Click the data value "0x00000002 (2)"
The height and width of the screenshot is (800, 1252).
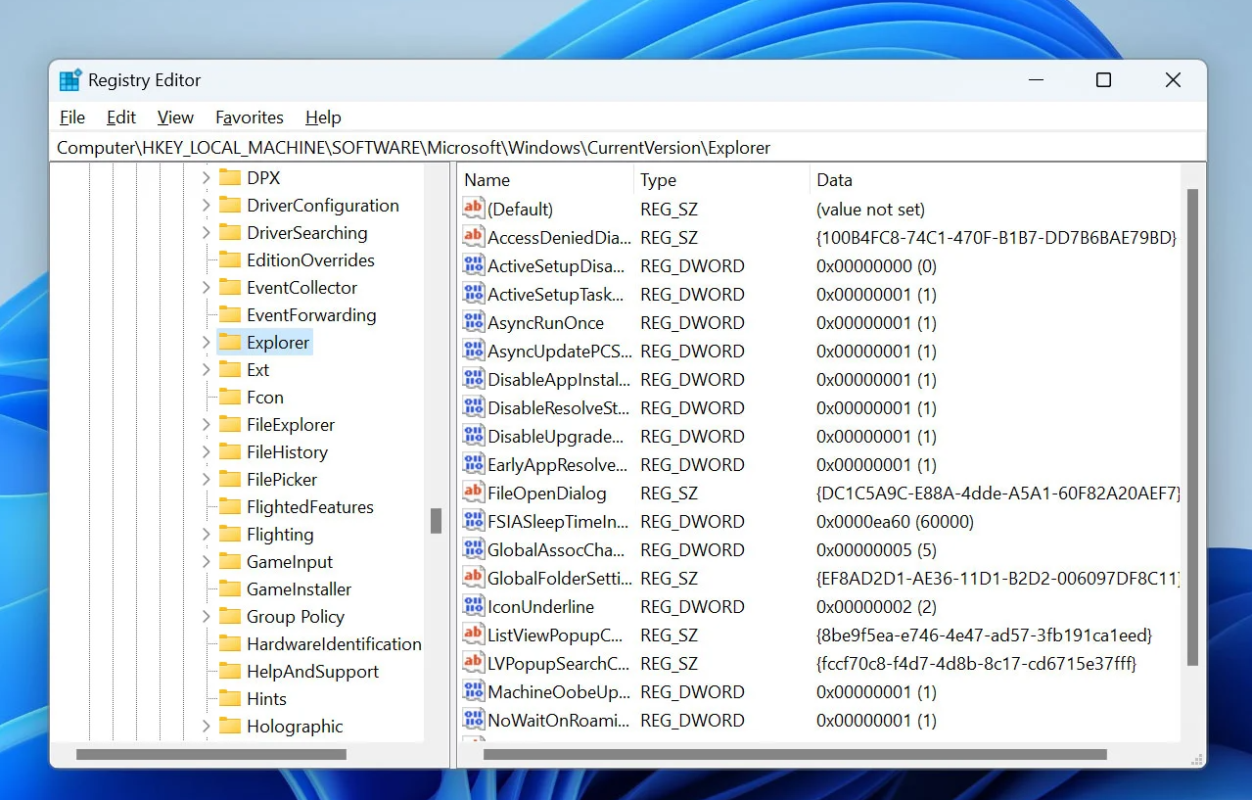[876, 606]
